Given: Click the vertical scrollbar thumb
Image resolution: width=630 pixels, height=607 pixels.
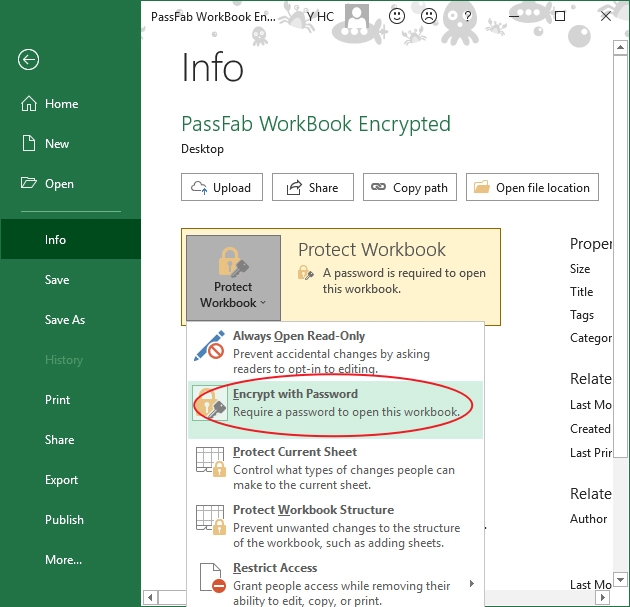Looking at the screenshot, I should pos(620,256).
